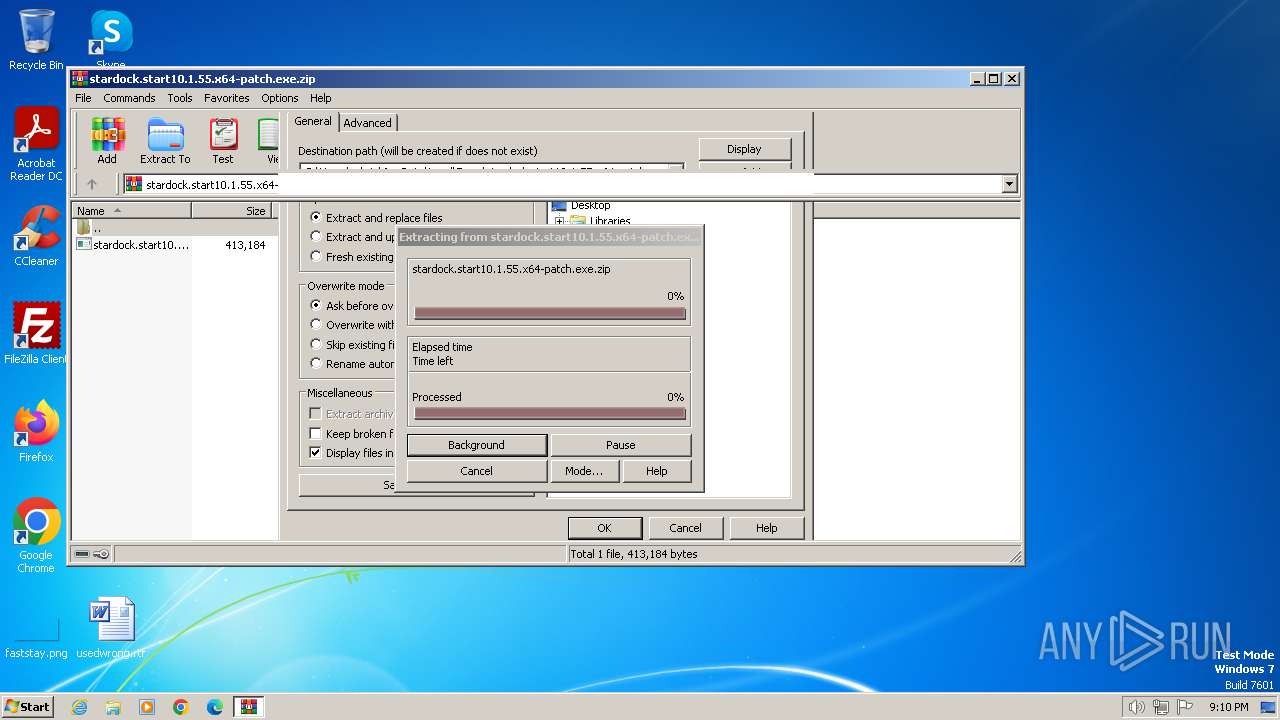Open the address bar path dropdown
1280x720 pixels.
click(x=1009, y=184)
